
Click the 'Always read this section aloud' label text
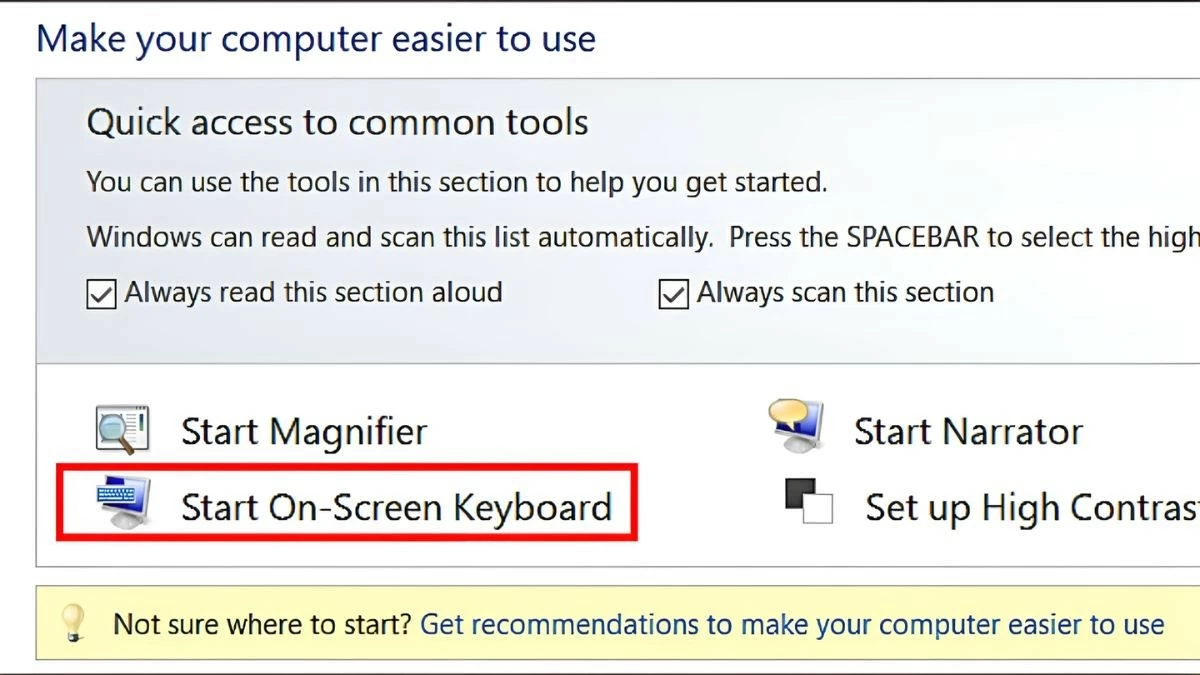coord(313,293)
